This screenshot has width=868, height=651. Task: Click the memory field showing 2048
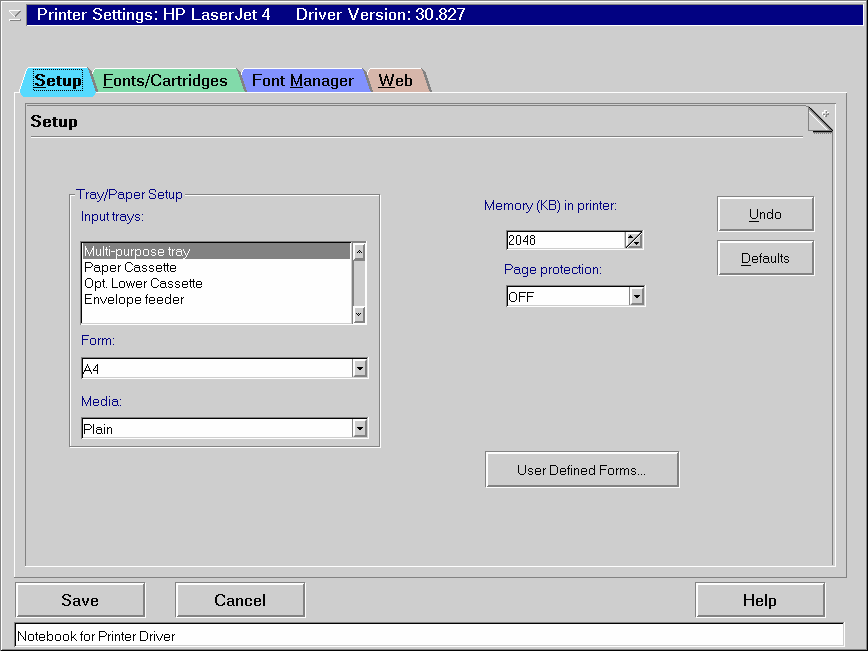tap(566, 240)
